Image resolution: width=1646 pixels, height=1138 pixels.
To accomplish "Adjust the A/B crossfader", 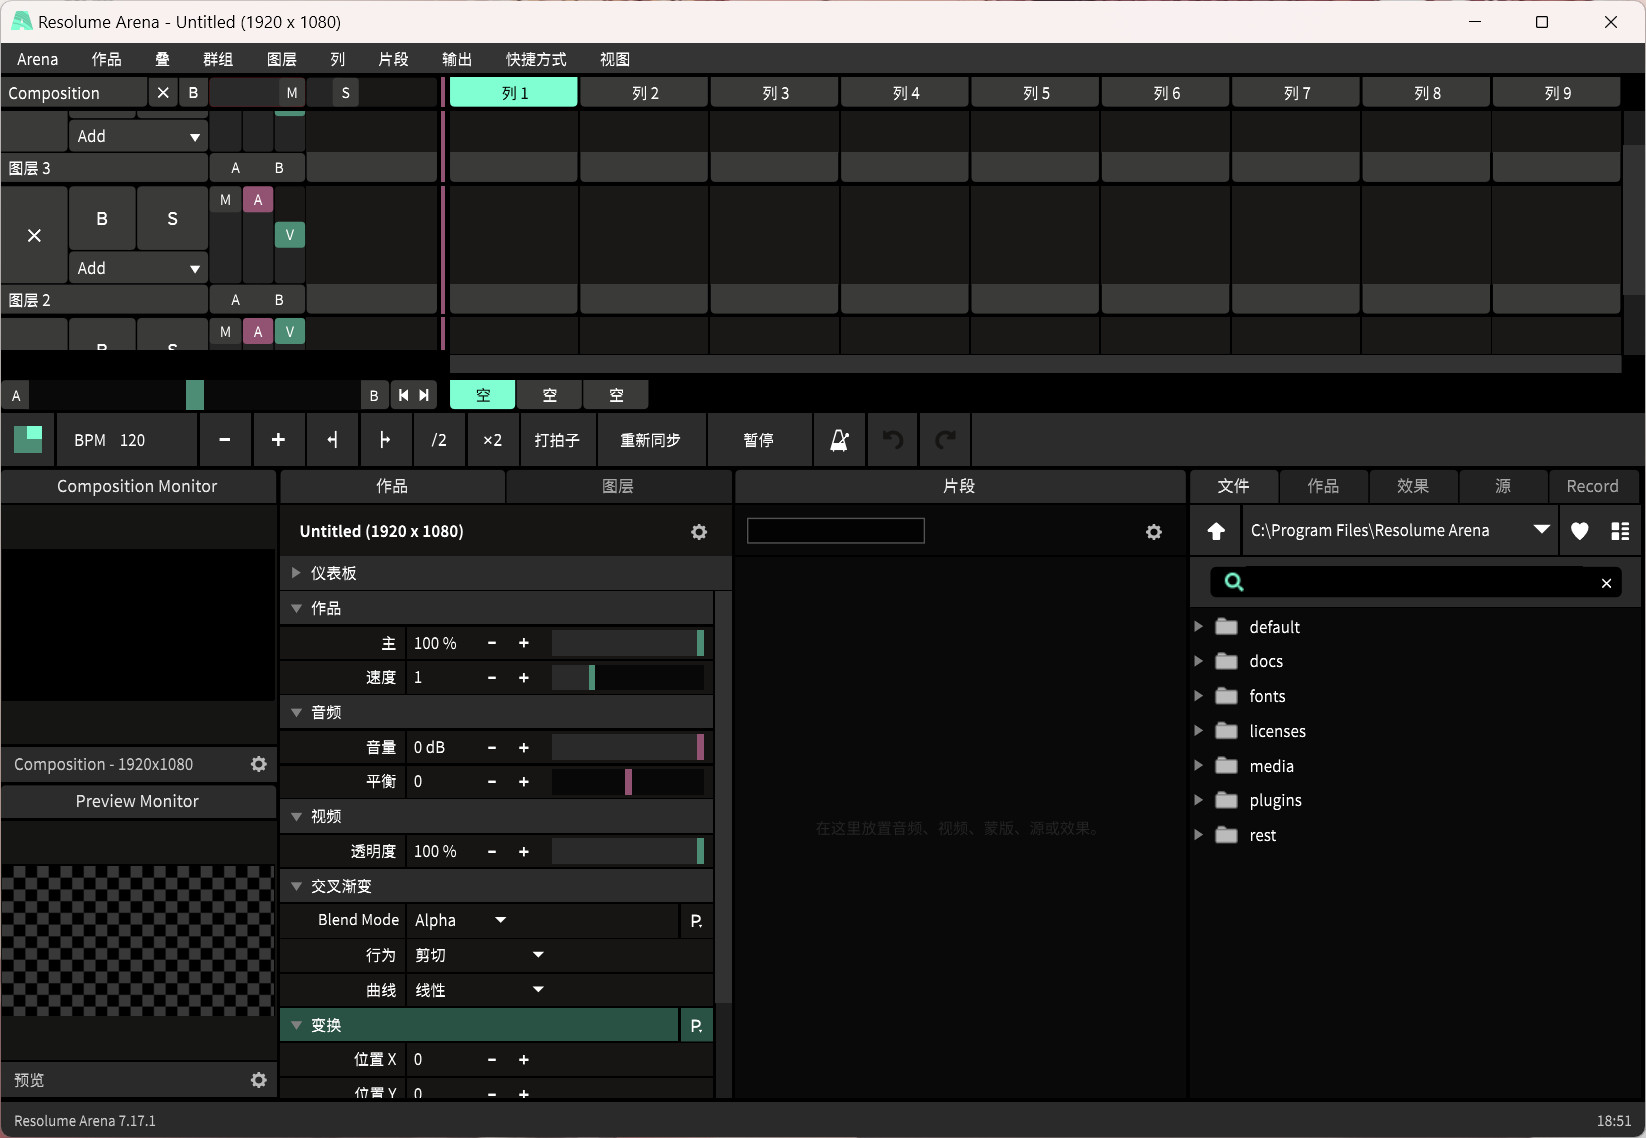I will click(x=195, y=395).
